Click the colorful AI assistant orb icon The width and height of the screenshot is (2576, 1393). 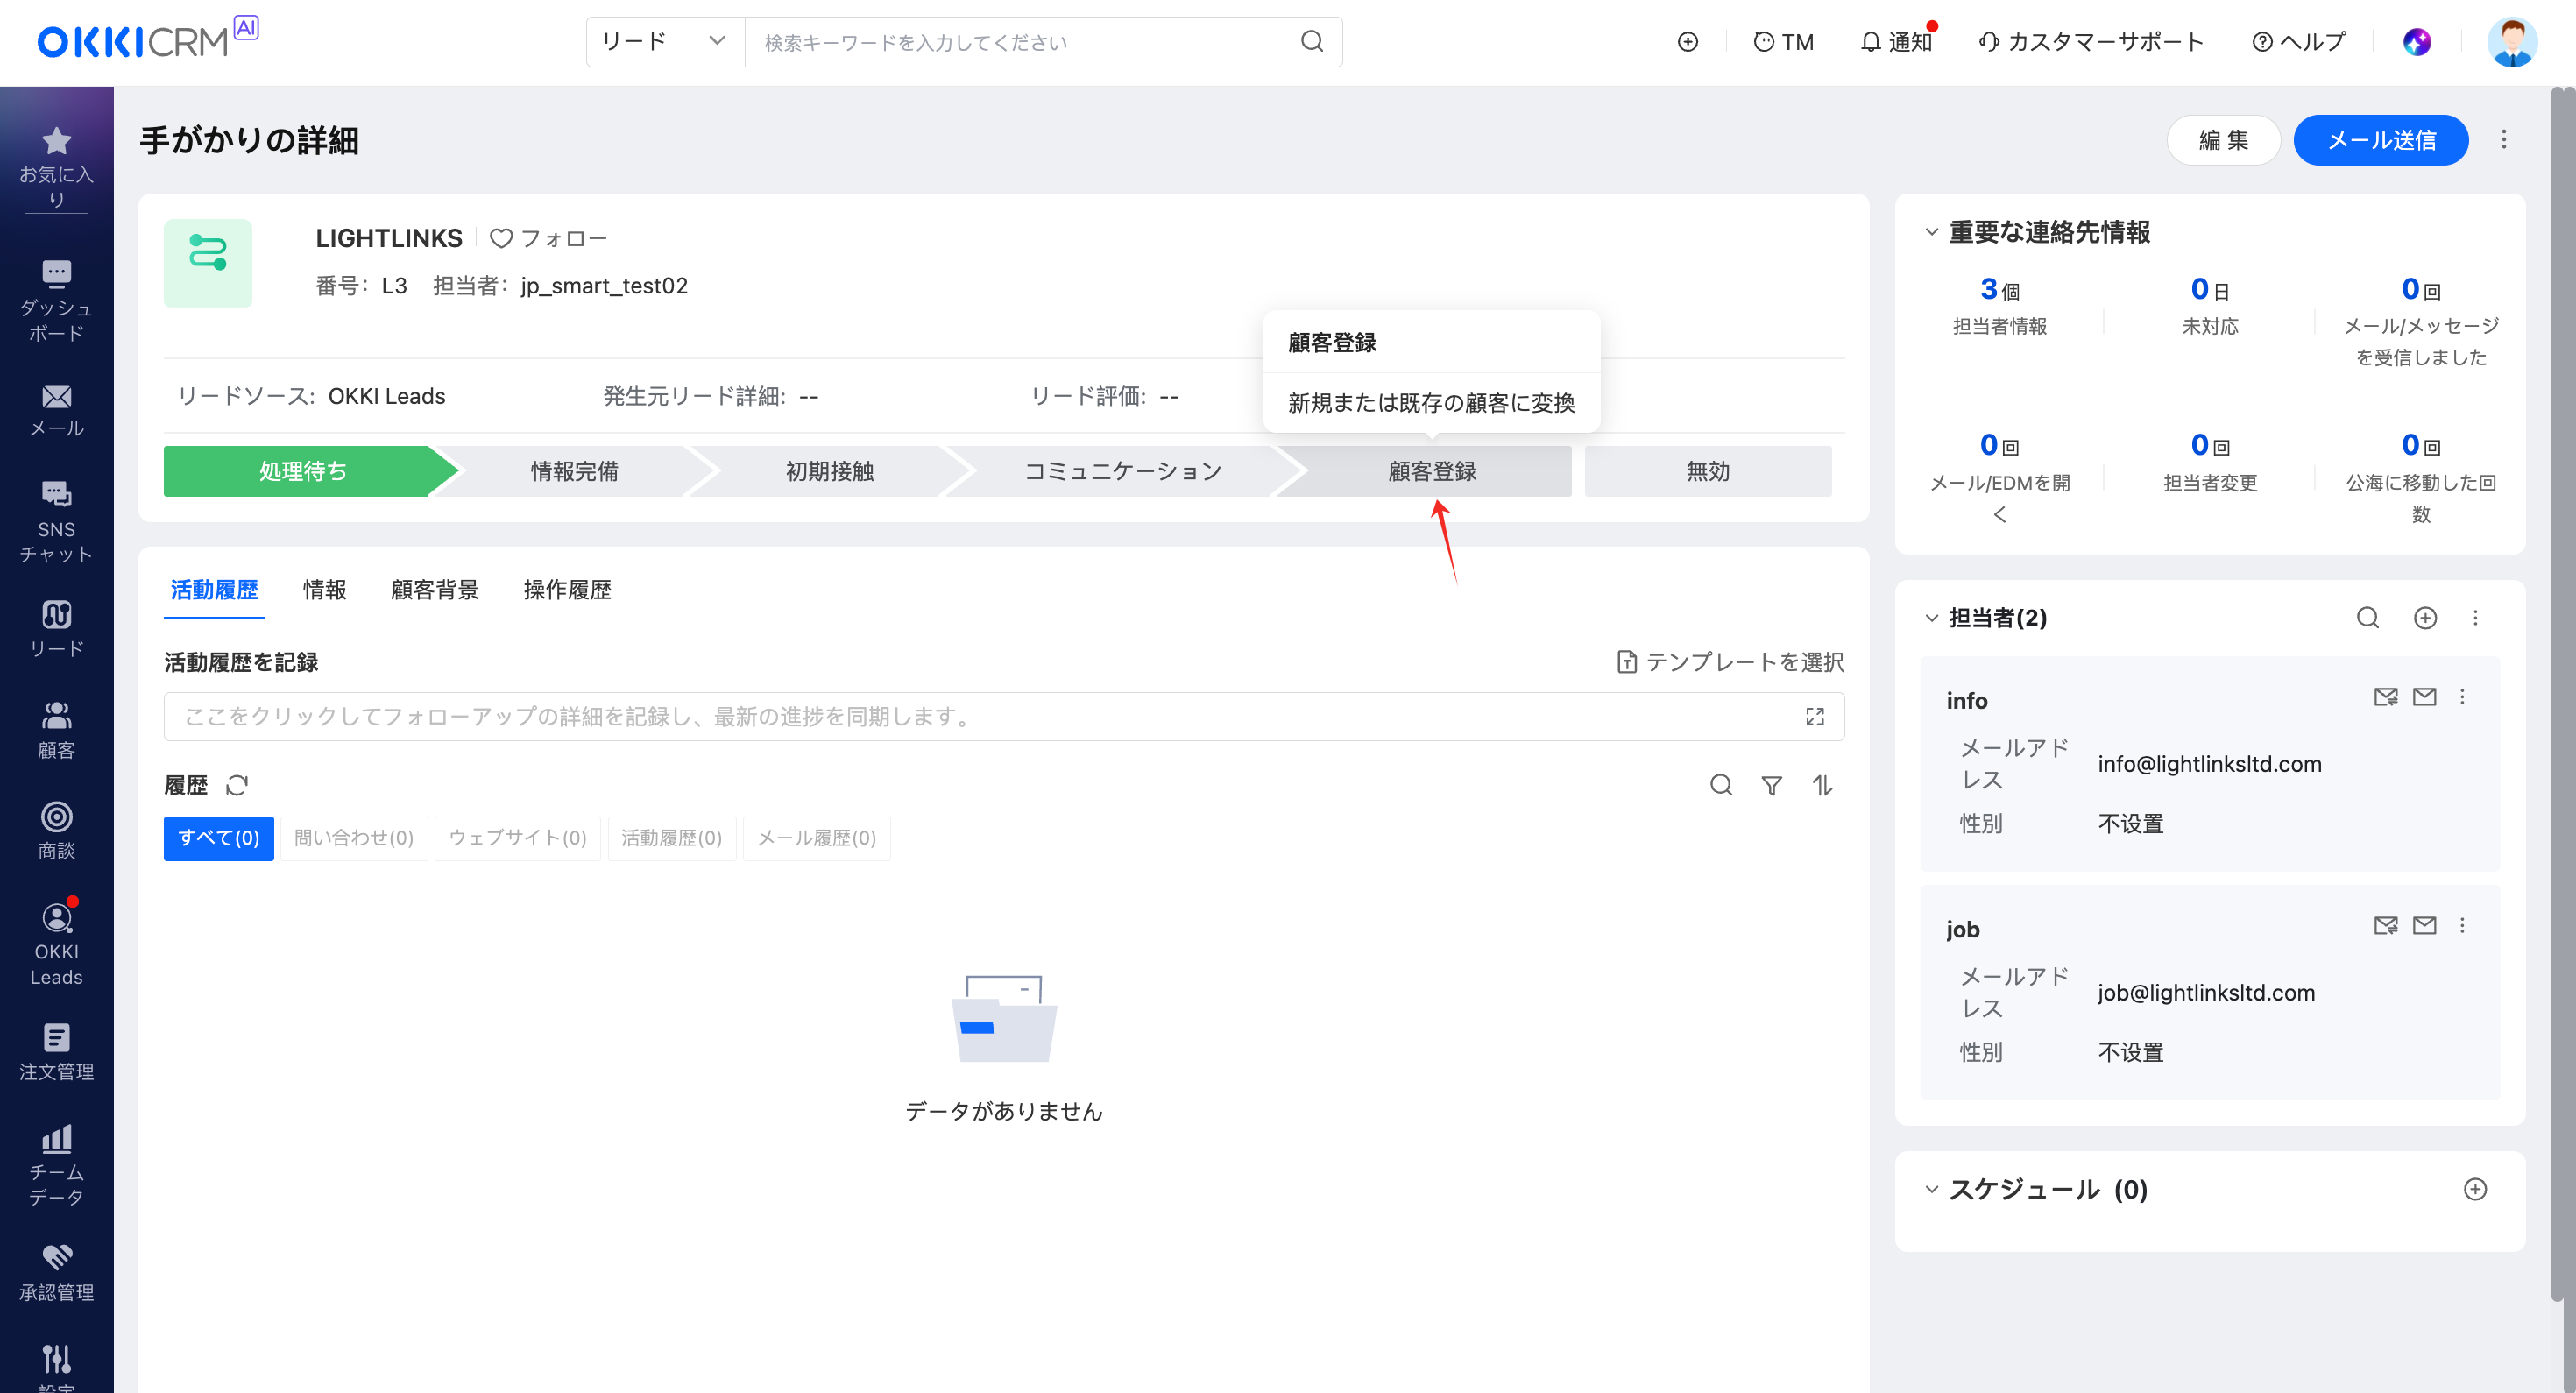click(x=2416, y=41)
